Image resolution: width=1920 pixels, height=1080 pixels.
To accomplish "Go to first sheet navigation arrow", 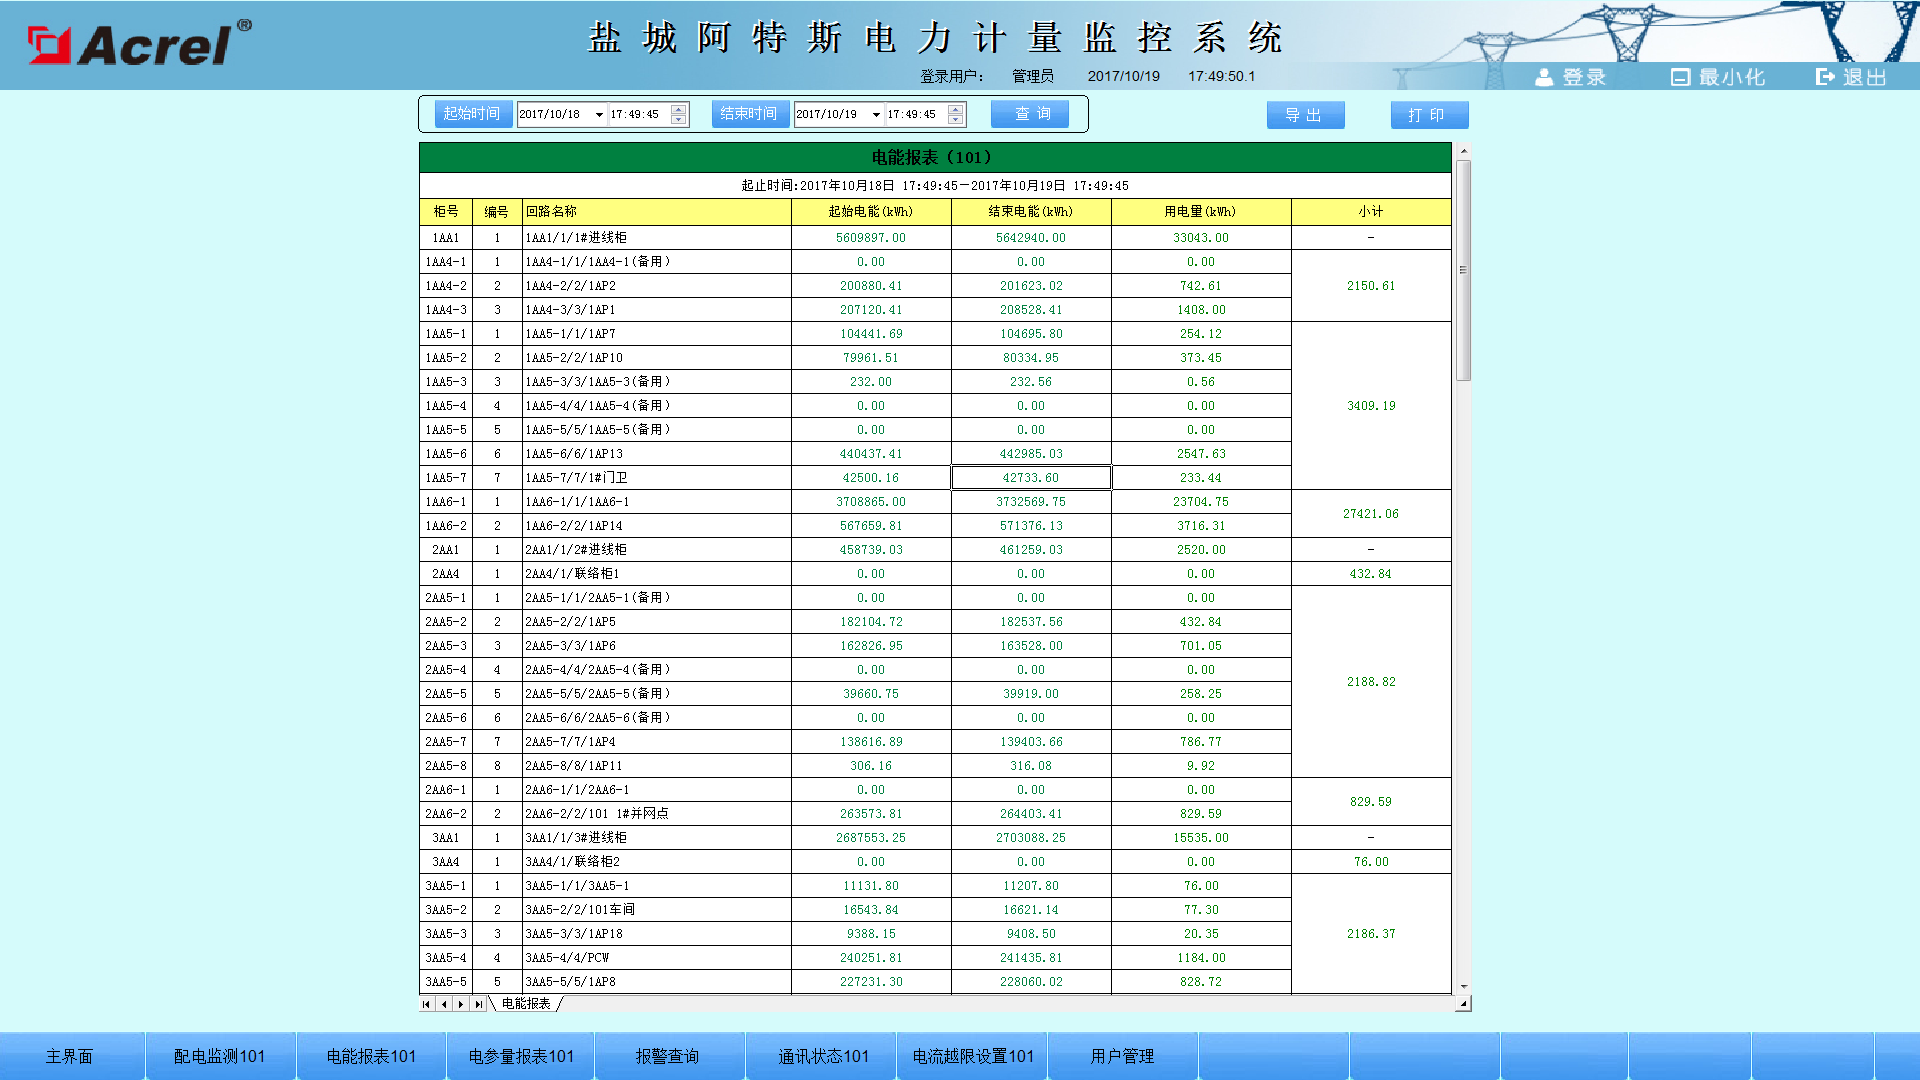I will click(427, 1004).
